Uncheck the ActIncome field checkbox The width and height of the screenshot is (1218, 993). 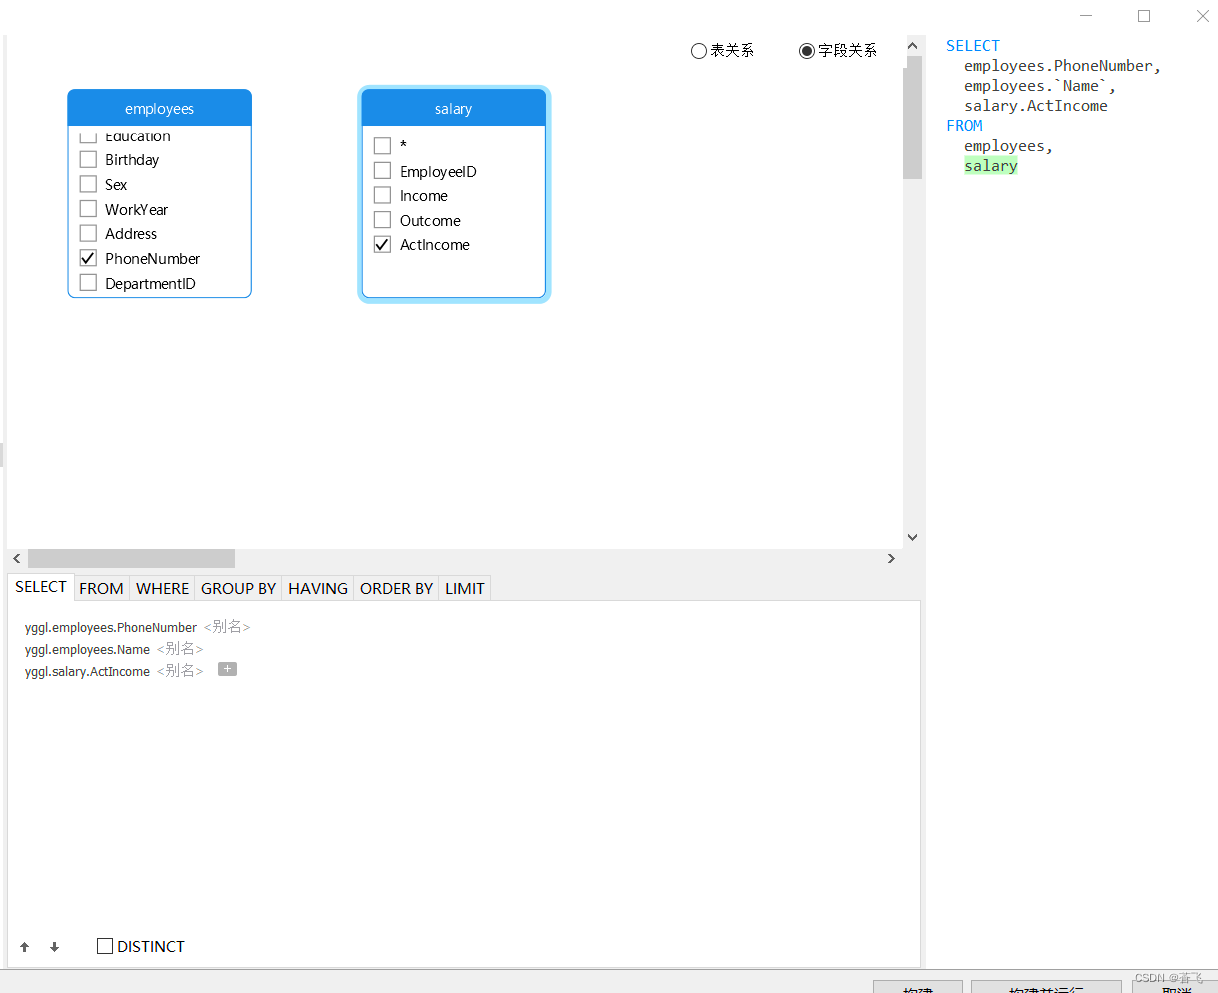point(382,244)
